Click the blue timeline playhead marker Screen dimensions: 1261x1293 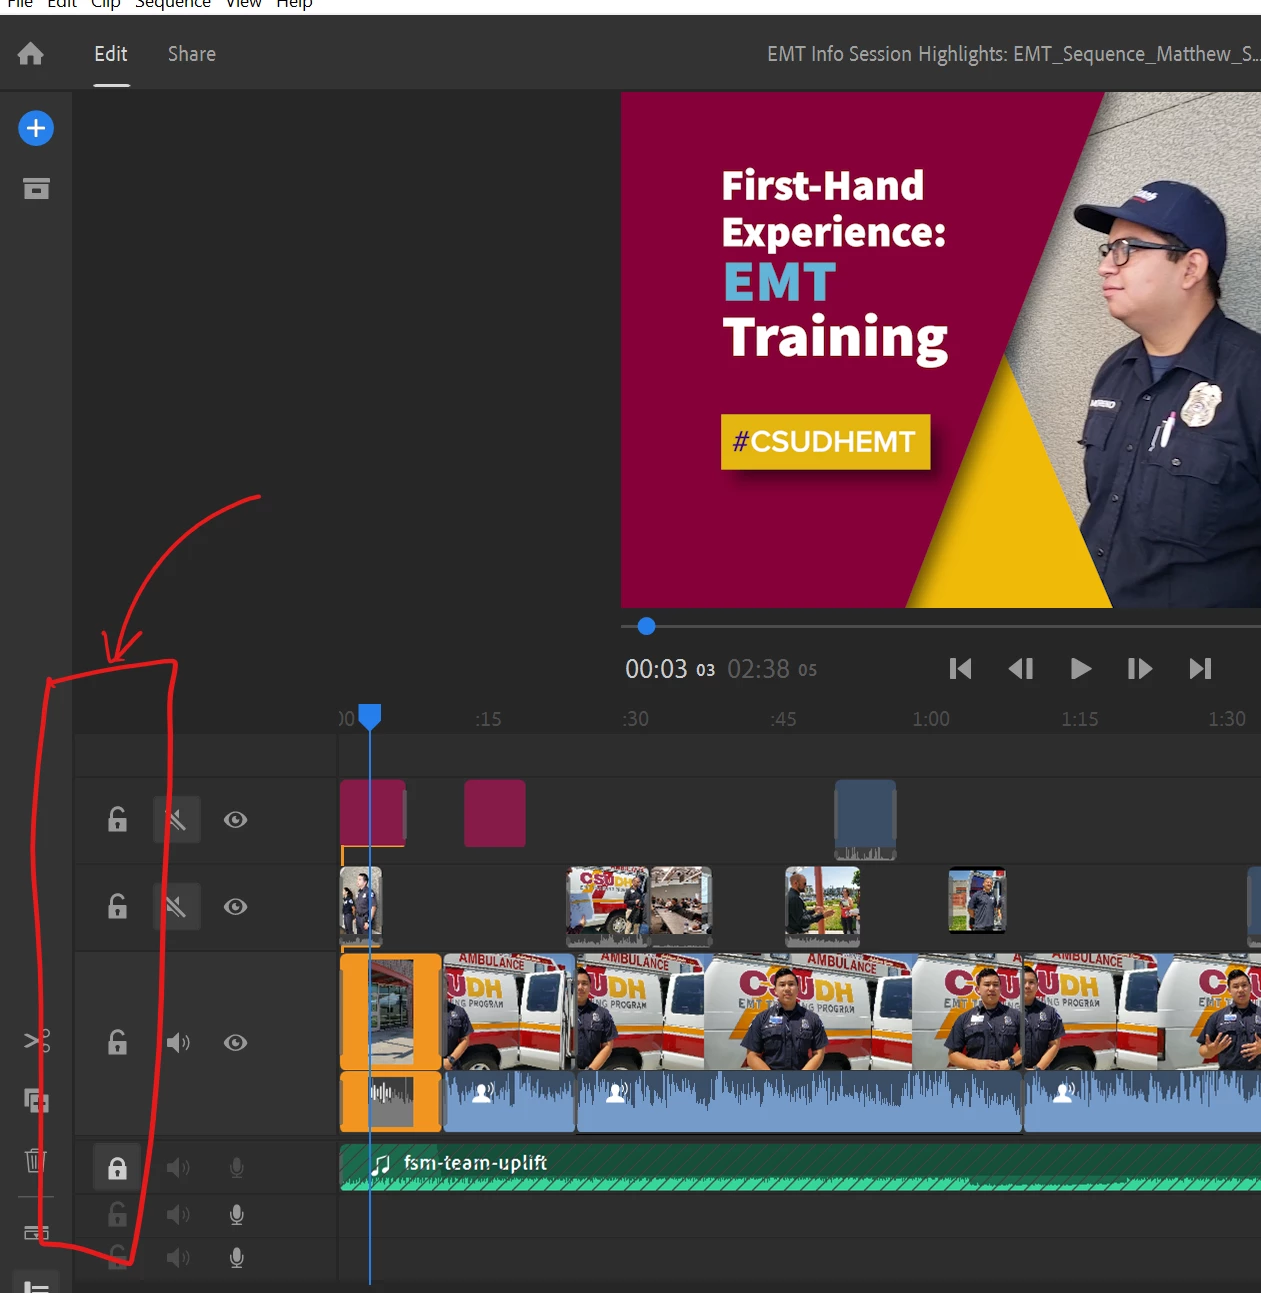click(x=370, y=716)
